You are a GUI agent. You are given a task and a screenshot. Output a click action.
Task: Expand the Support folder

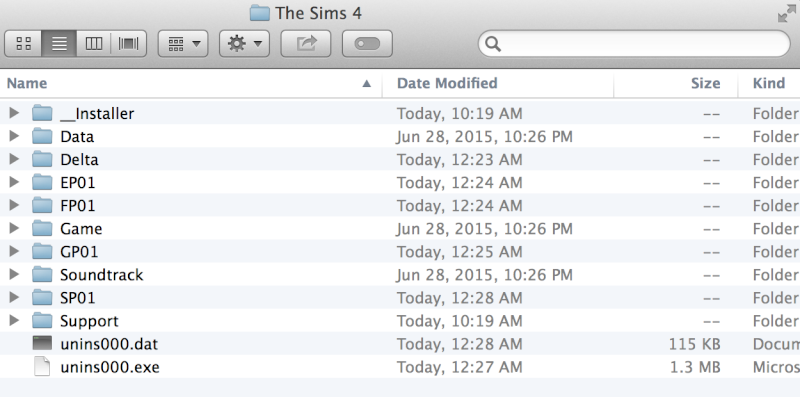click(14, 320)
